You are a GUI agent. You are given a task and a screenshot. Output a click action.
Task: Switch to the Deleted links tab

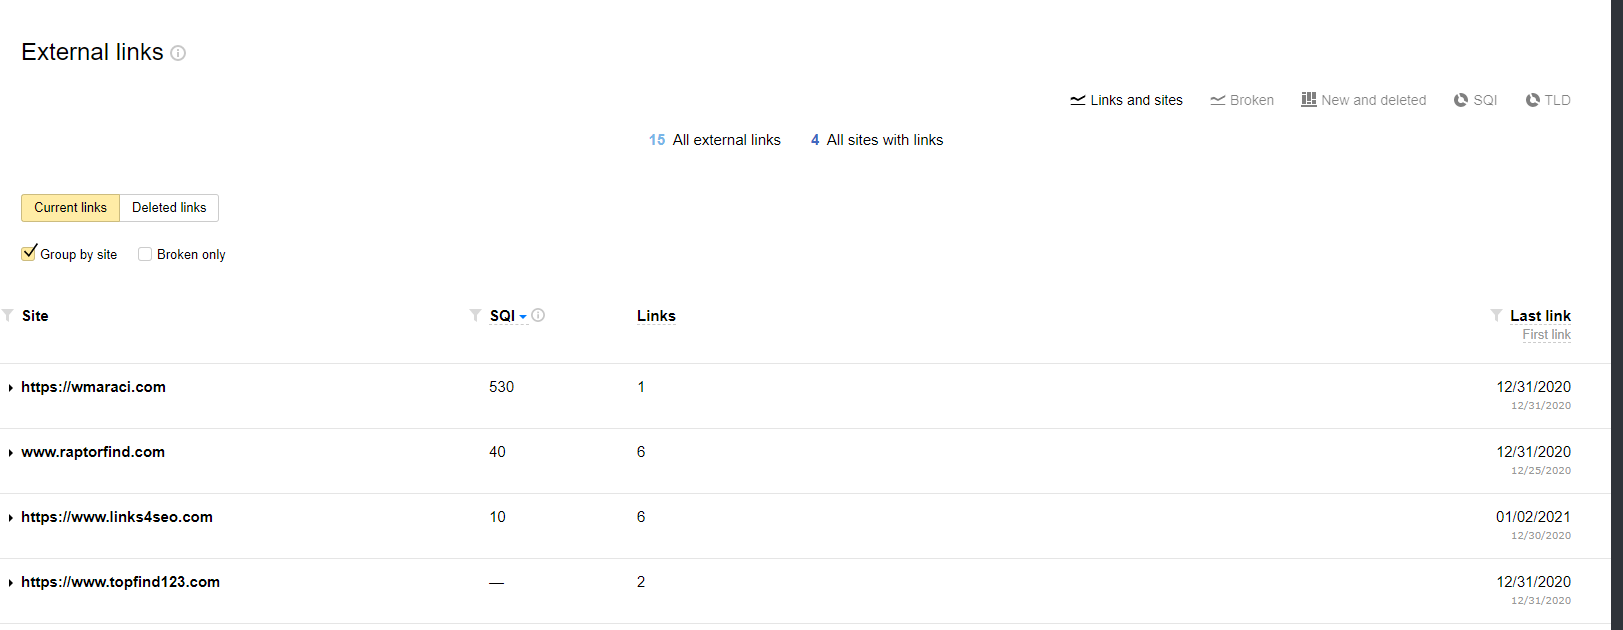169,208
